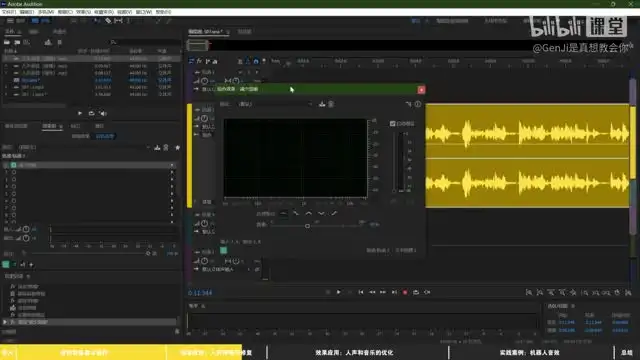Switch to Multitrack view button
Viewport: 640px width, 360px height.
pyautogui.click(x=41, y=20)
